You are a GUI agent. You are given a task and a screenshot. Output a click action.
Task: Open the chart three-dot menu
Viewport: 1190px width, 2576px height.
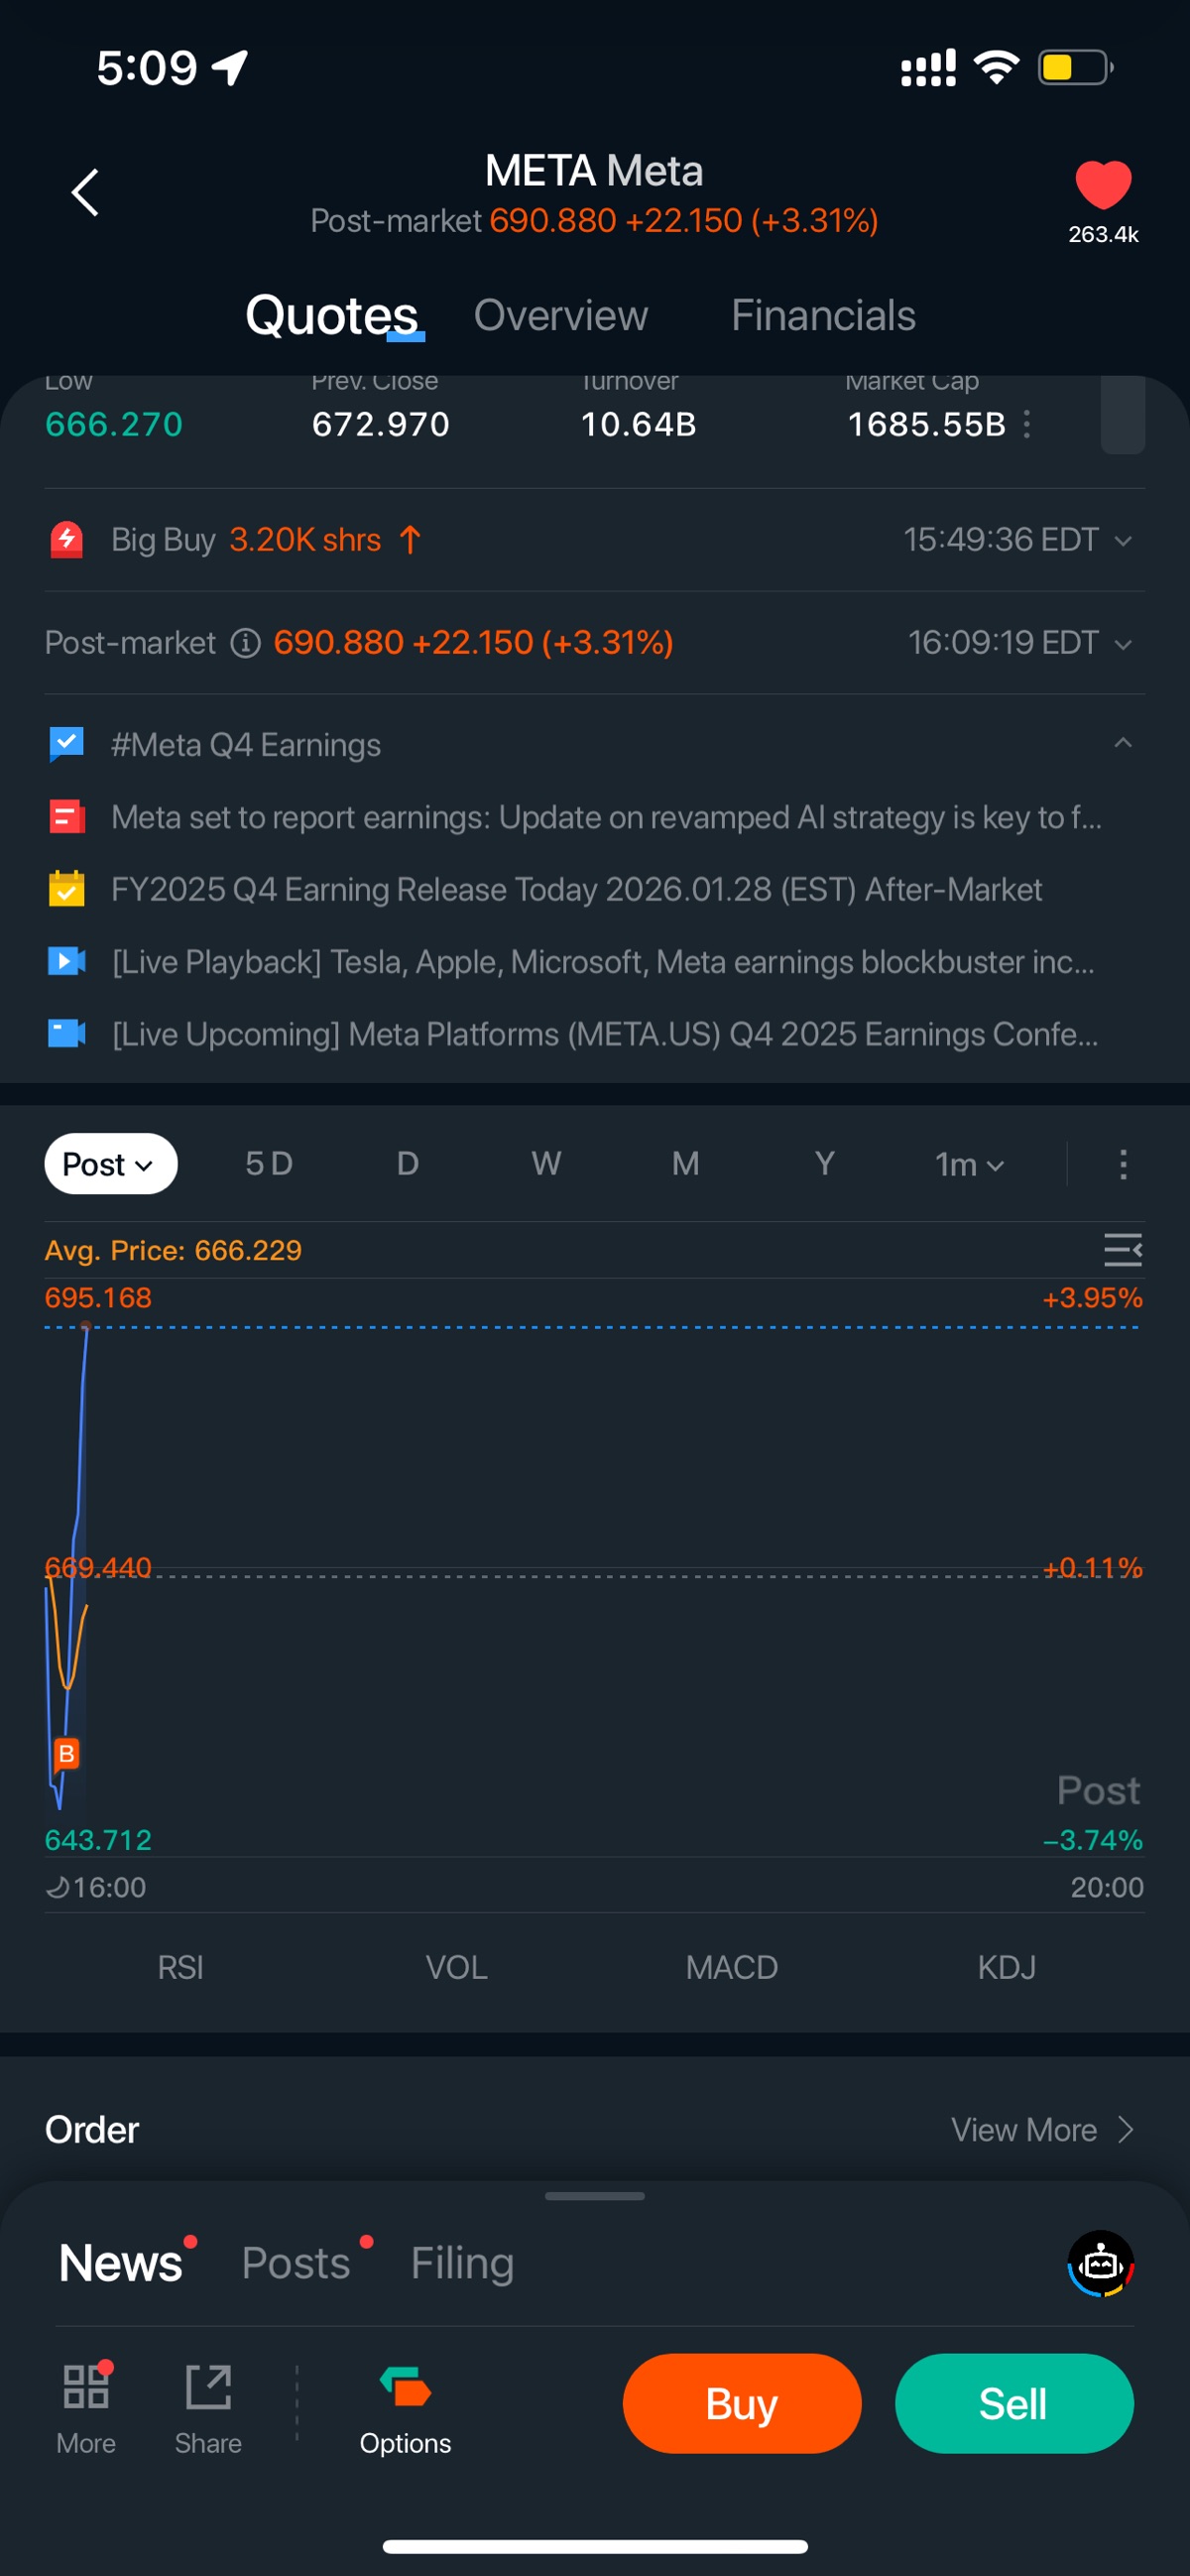(1123, 1164)
